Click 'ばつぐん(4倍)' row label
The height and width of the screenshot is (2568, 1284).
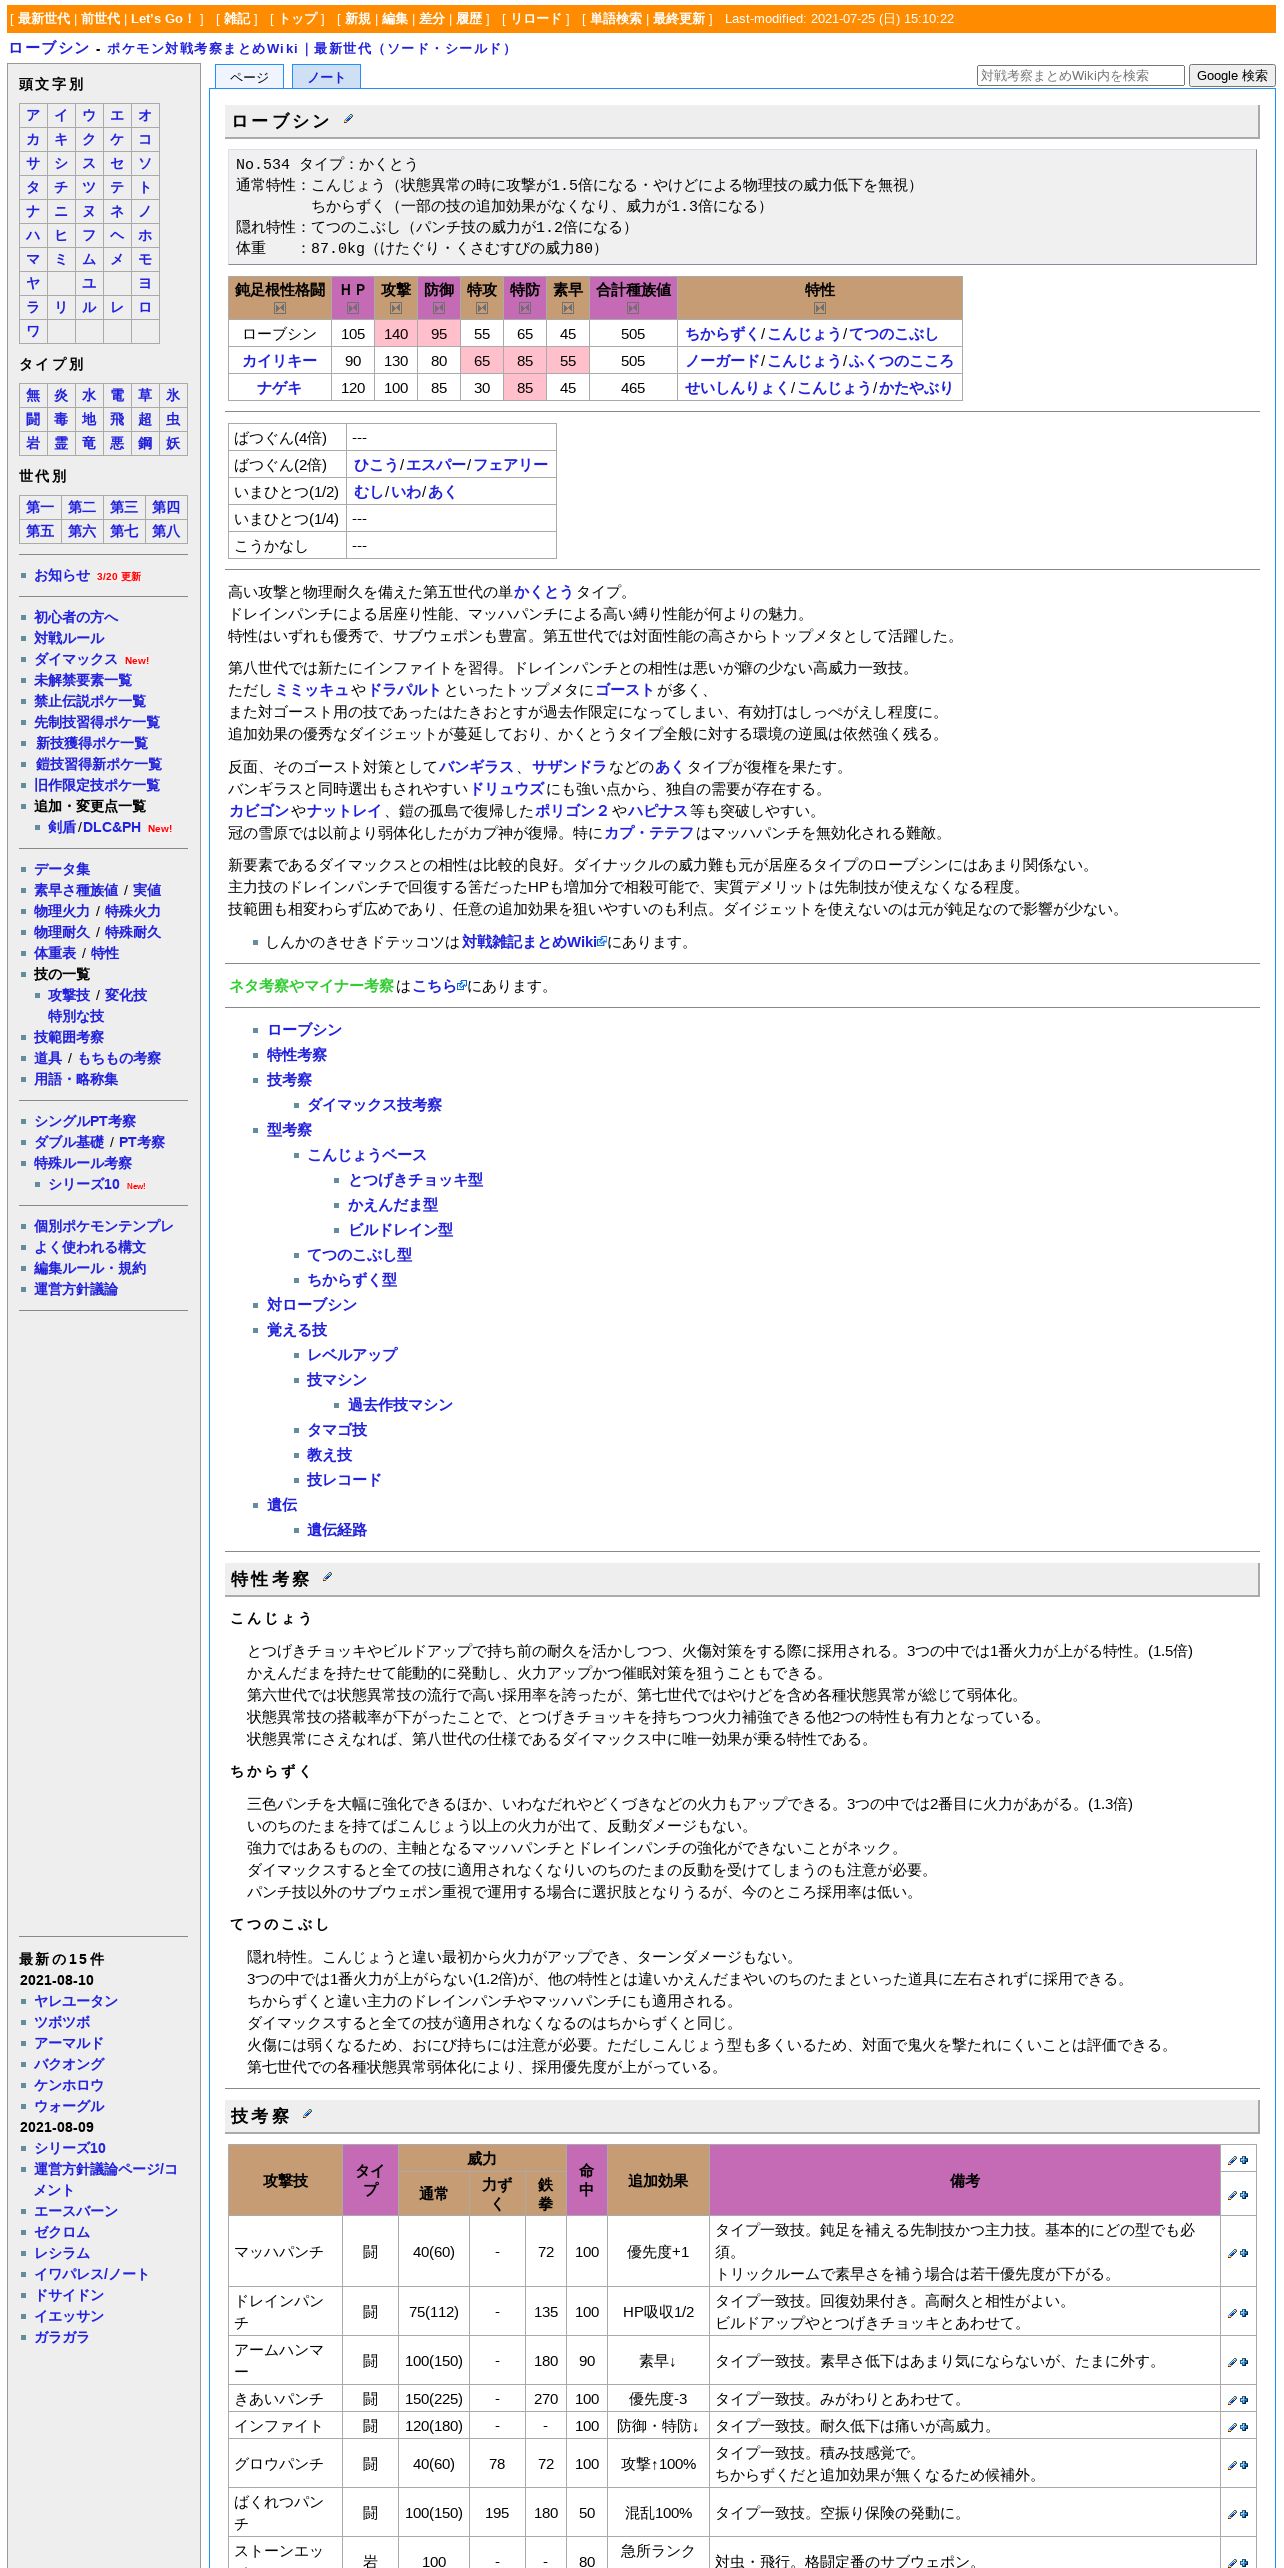click(287, 438)
